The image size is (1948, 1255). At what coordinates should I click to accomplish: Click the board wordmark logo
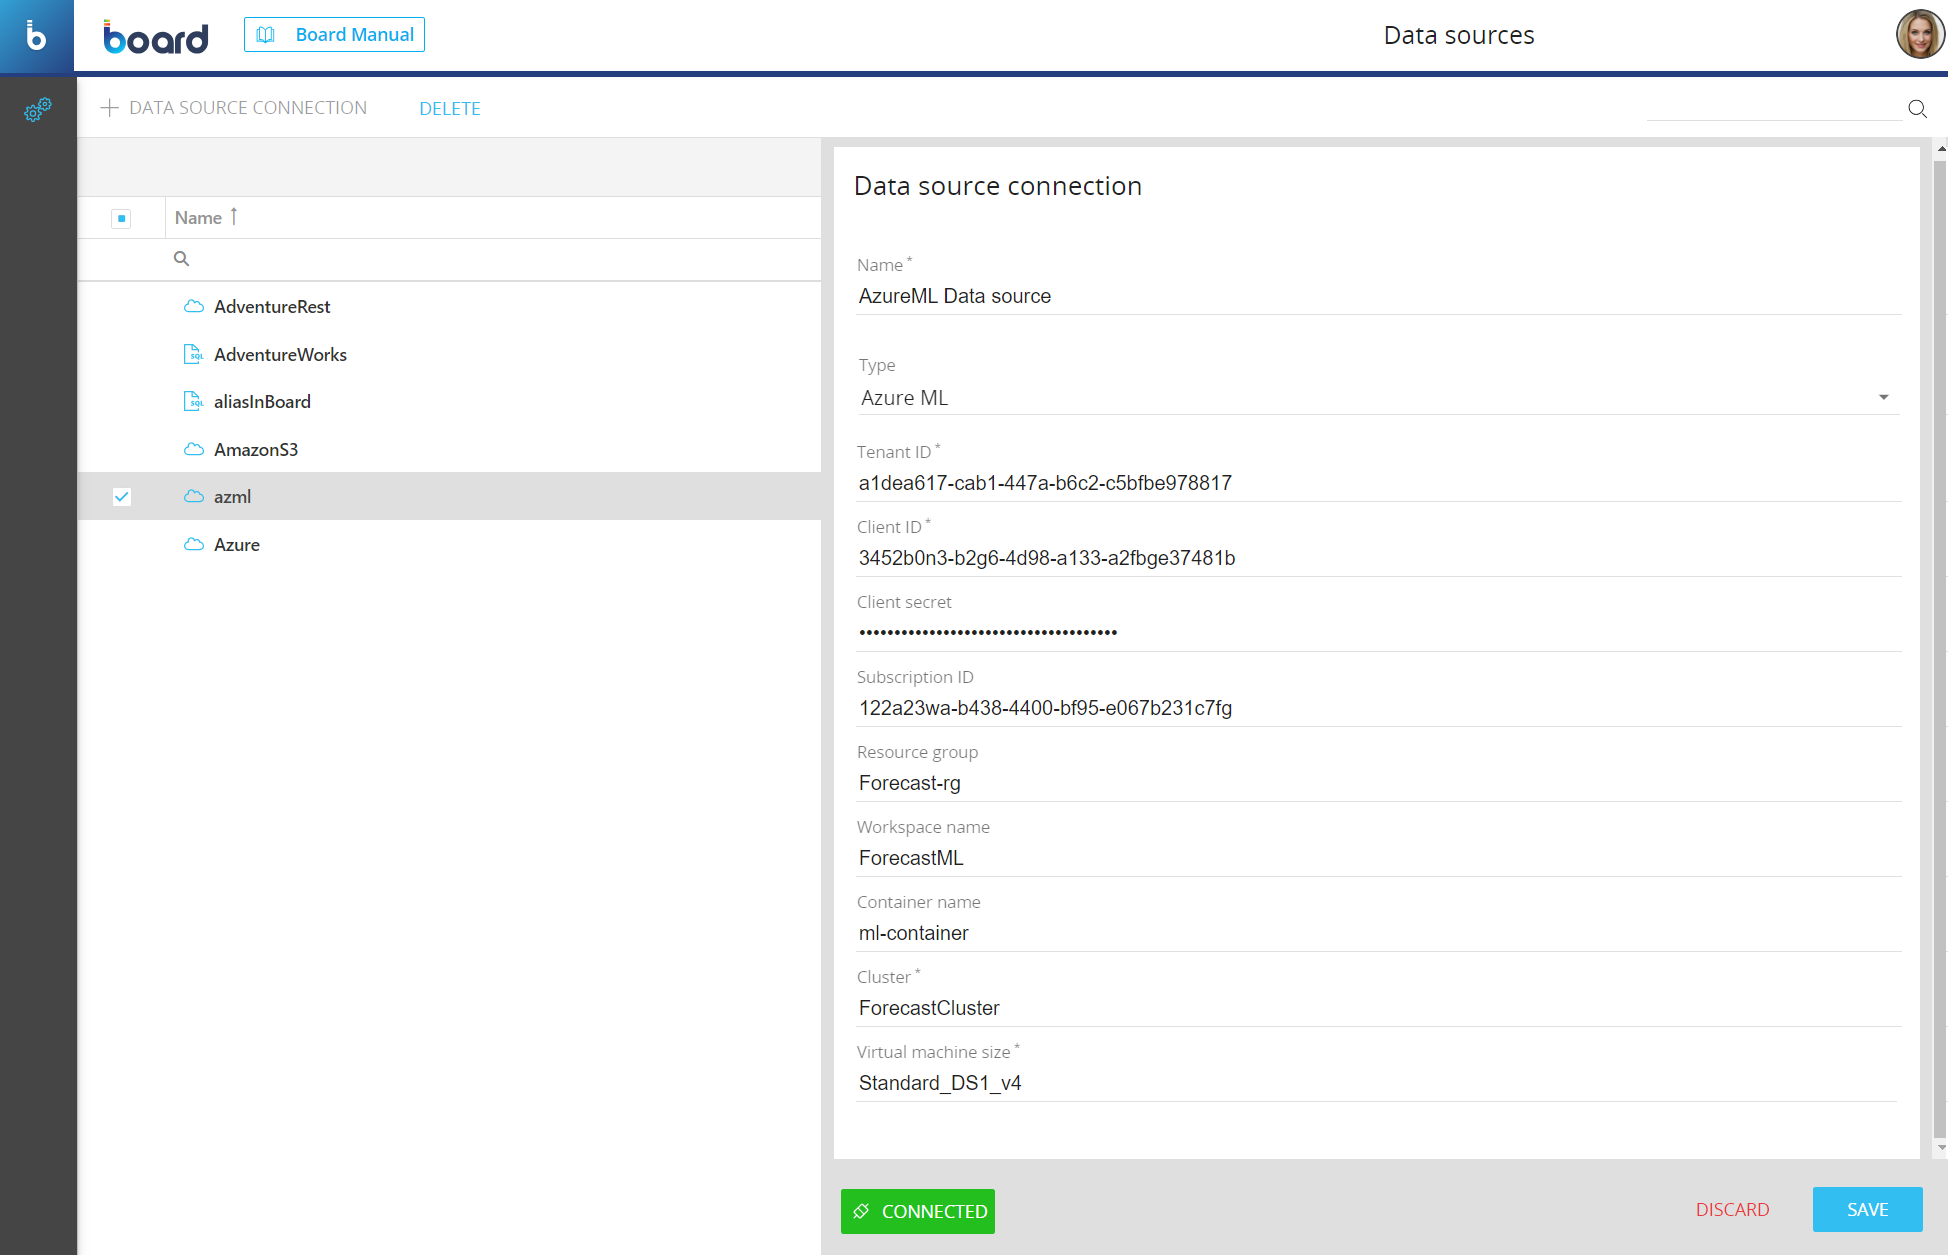point(156,37)
